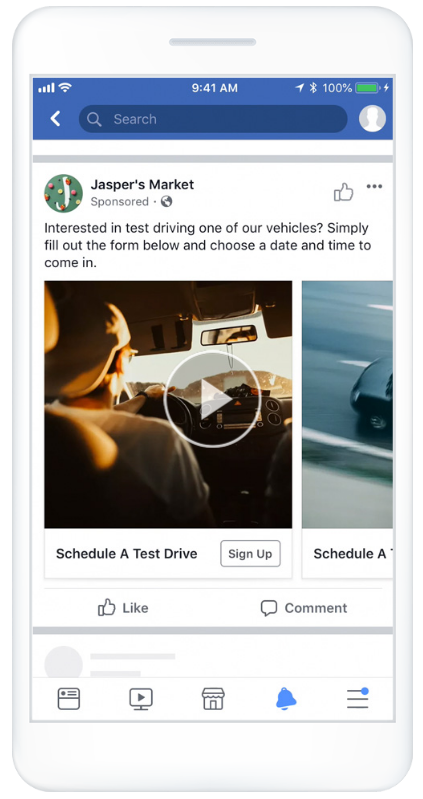The width and height of the screenshot is (423, 799).
Task: Switch to the Watch video tab
Action: pos(141,699)
